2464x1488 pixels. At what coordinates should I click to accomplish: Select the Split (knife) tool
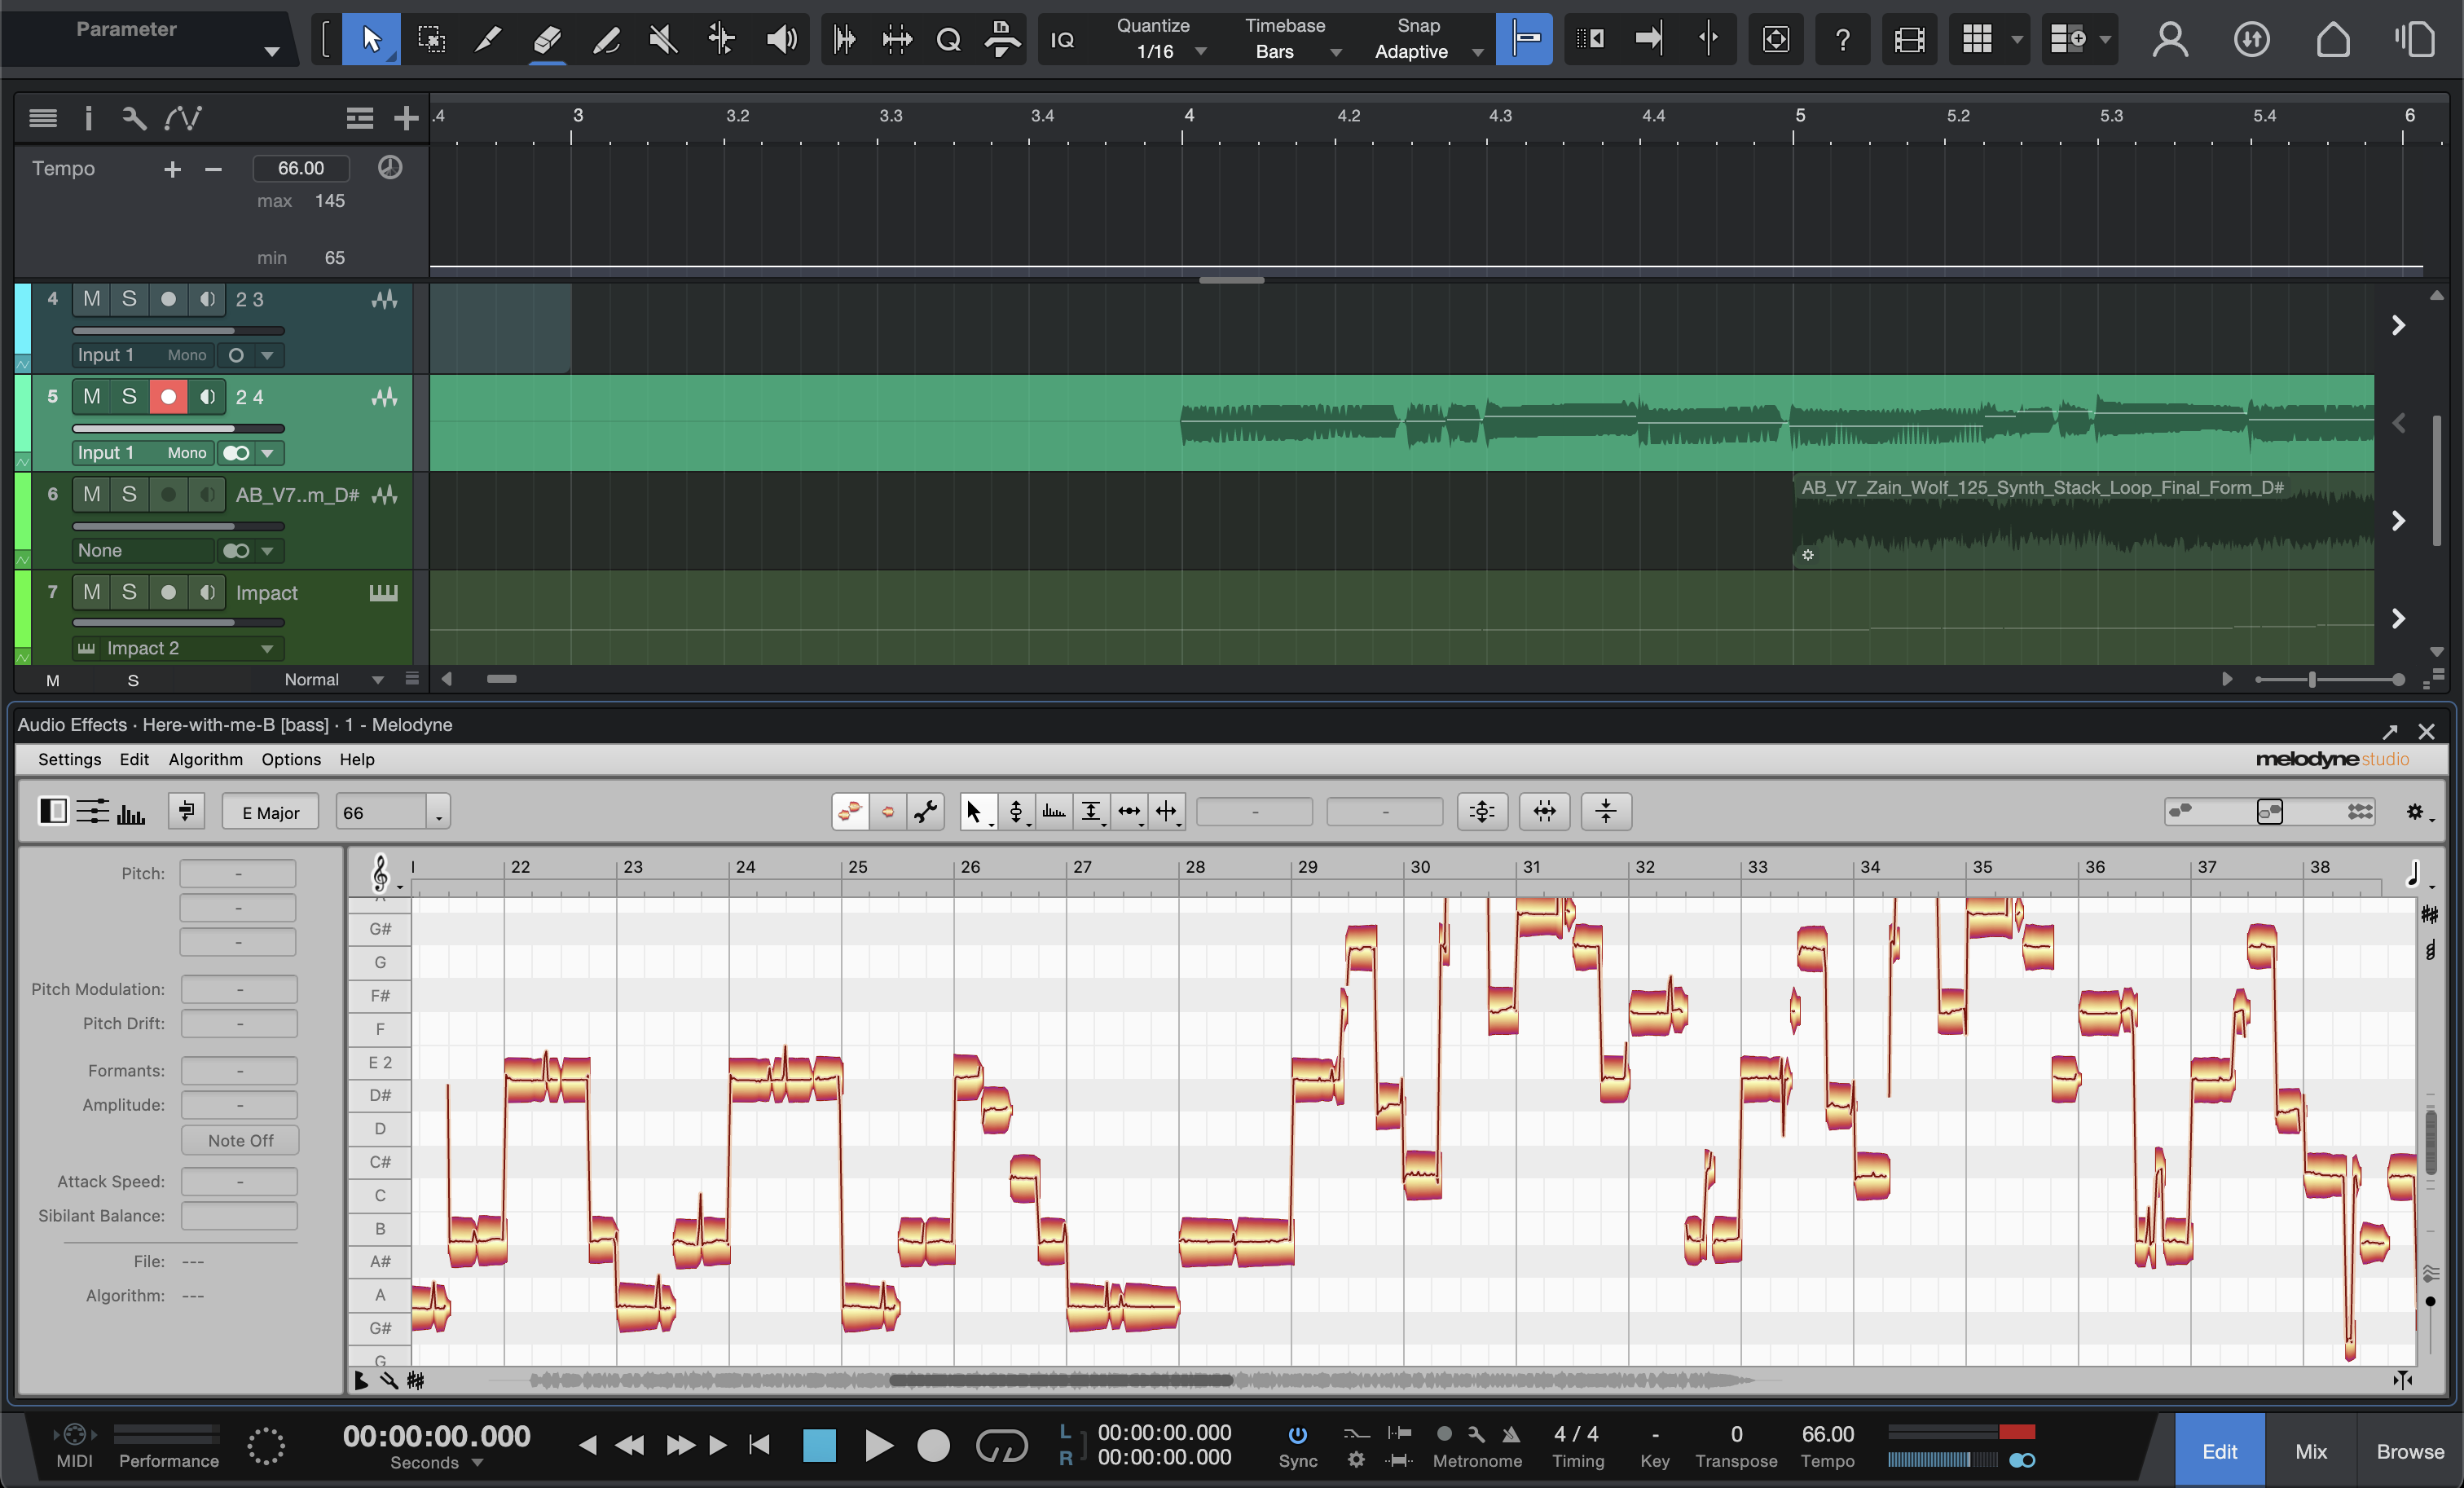488,39
